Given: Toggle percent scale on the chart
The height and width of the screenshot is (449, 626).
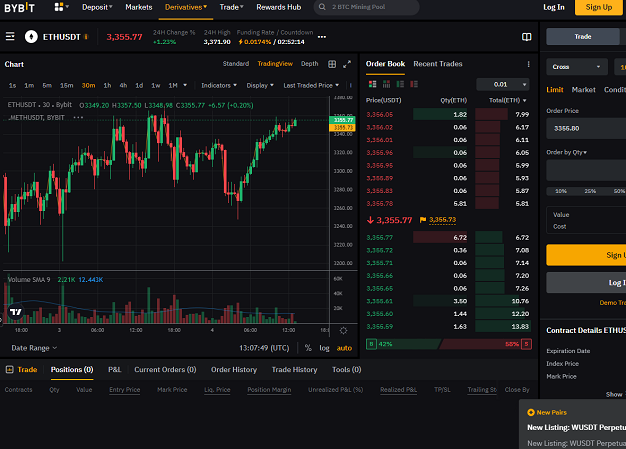Looking at the screenshot, I should (308, 348).
